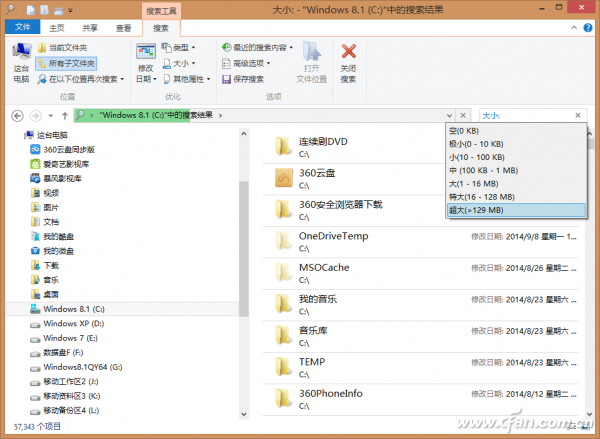
Task: Open recent locations dropdown arrow
Action: coord(51,116)
